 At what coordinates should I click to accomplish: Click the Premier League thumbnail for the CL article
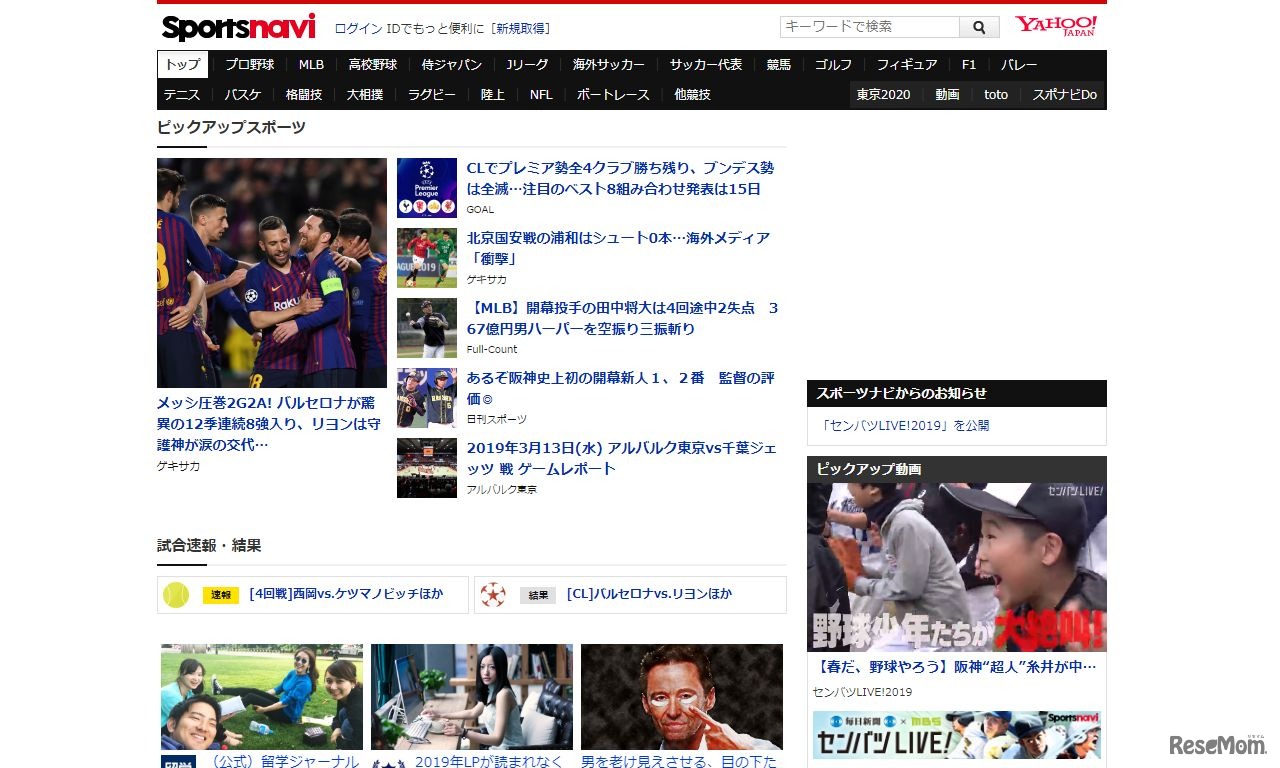tap(427, 188)
